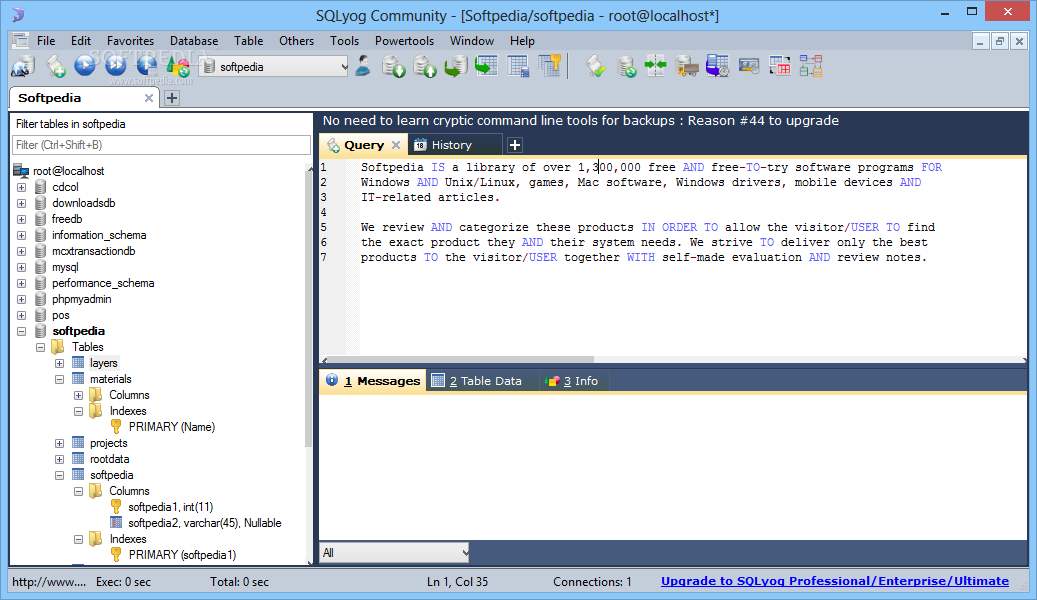This screenshot has height=600, width=1037.
Task: Open a new query editor via toolbar icon
Action: (x=56, y=66)
